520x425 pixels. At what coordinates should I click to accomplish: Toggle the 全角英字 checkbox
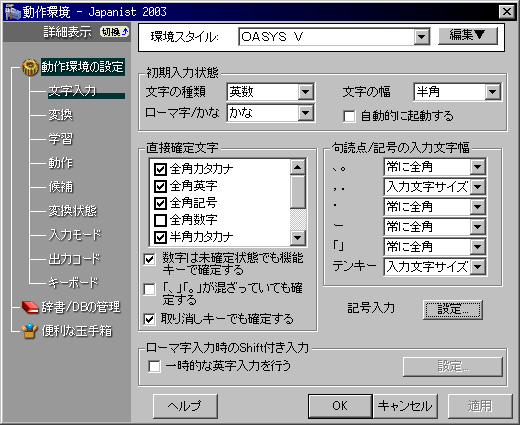point(160,186)
